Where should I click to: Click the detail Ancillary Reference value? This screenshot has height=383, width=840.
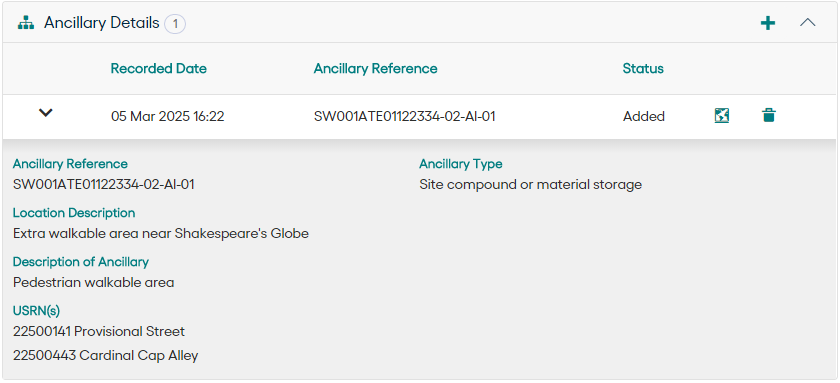click(103, 185)
